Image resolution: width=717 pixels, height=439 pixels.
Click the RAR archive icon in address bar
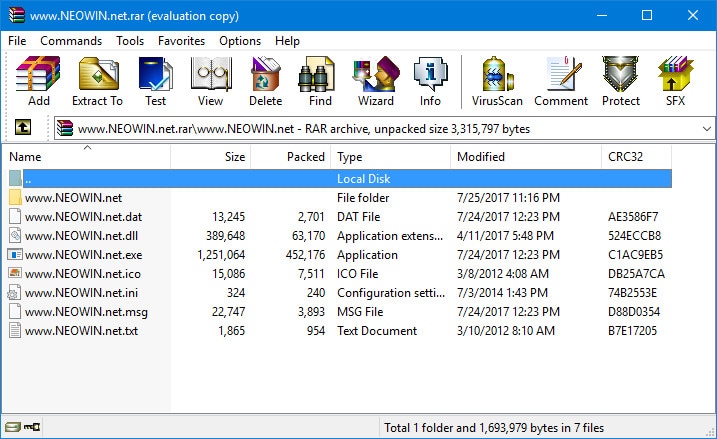[x=64, y=128]
